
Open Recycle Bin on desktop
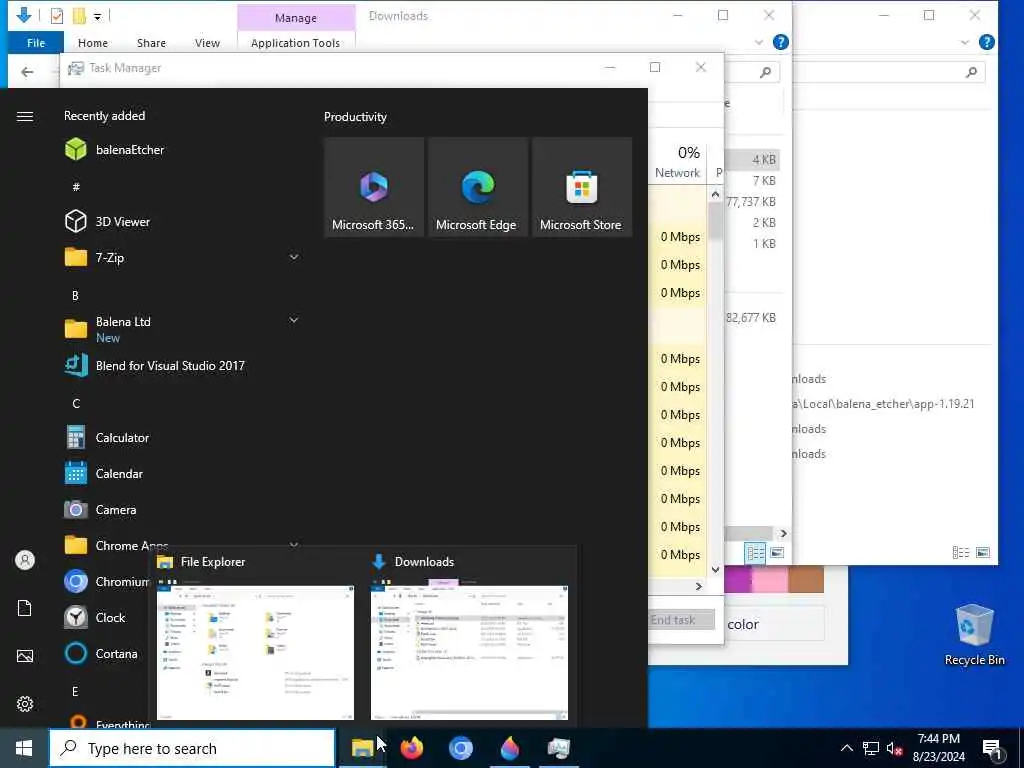[x=974, y=634]
